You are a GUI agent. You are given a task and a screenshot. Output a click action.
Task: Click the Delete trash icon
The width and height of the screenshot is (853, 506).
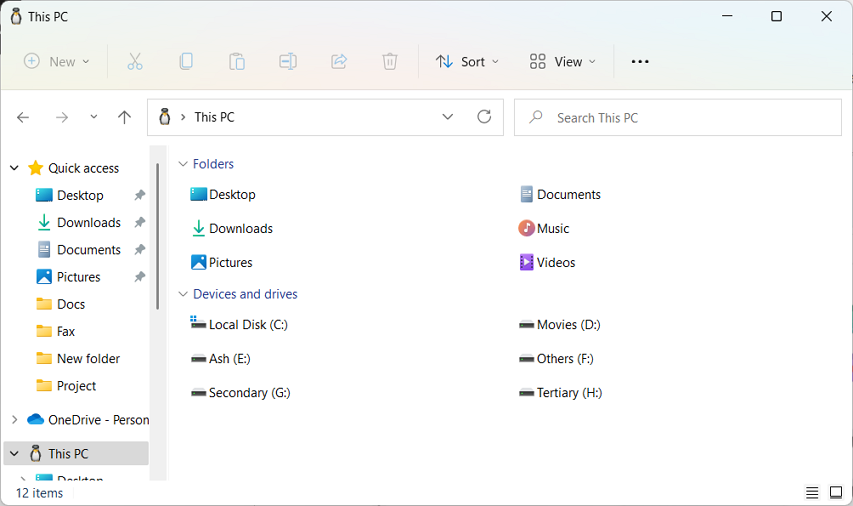point(390,61)
